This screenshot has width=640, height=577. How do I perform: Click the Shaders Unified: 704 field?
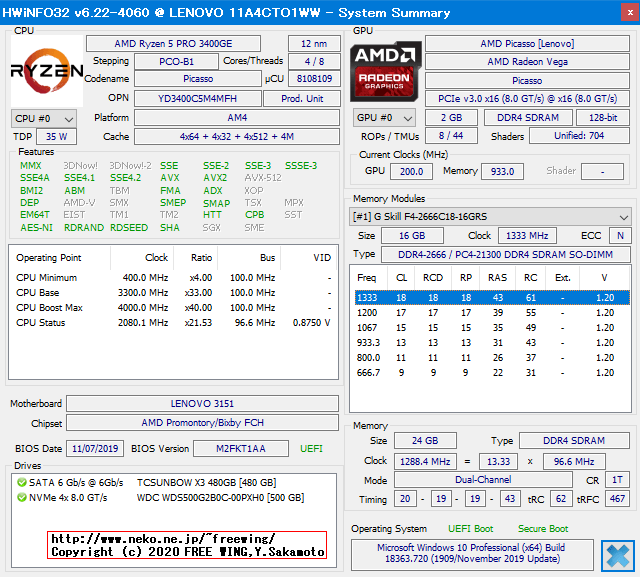[x=579, y=135]
